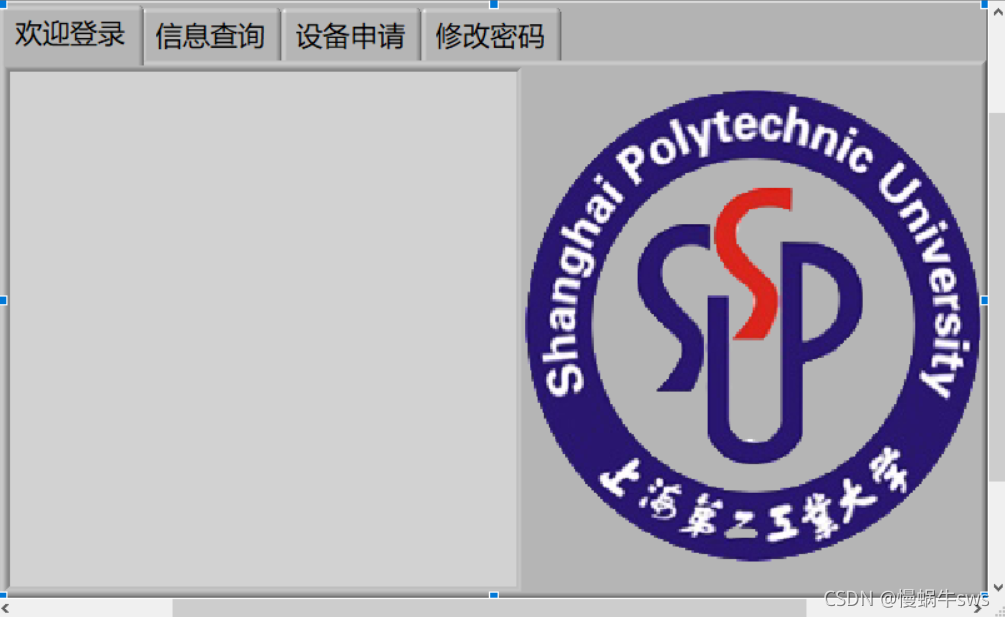This screenshot has width=1005, height=617.
Task: Go to the 修改密码 tab
Action: (x=490, y=36)
